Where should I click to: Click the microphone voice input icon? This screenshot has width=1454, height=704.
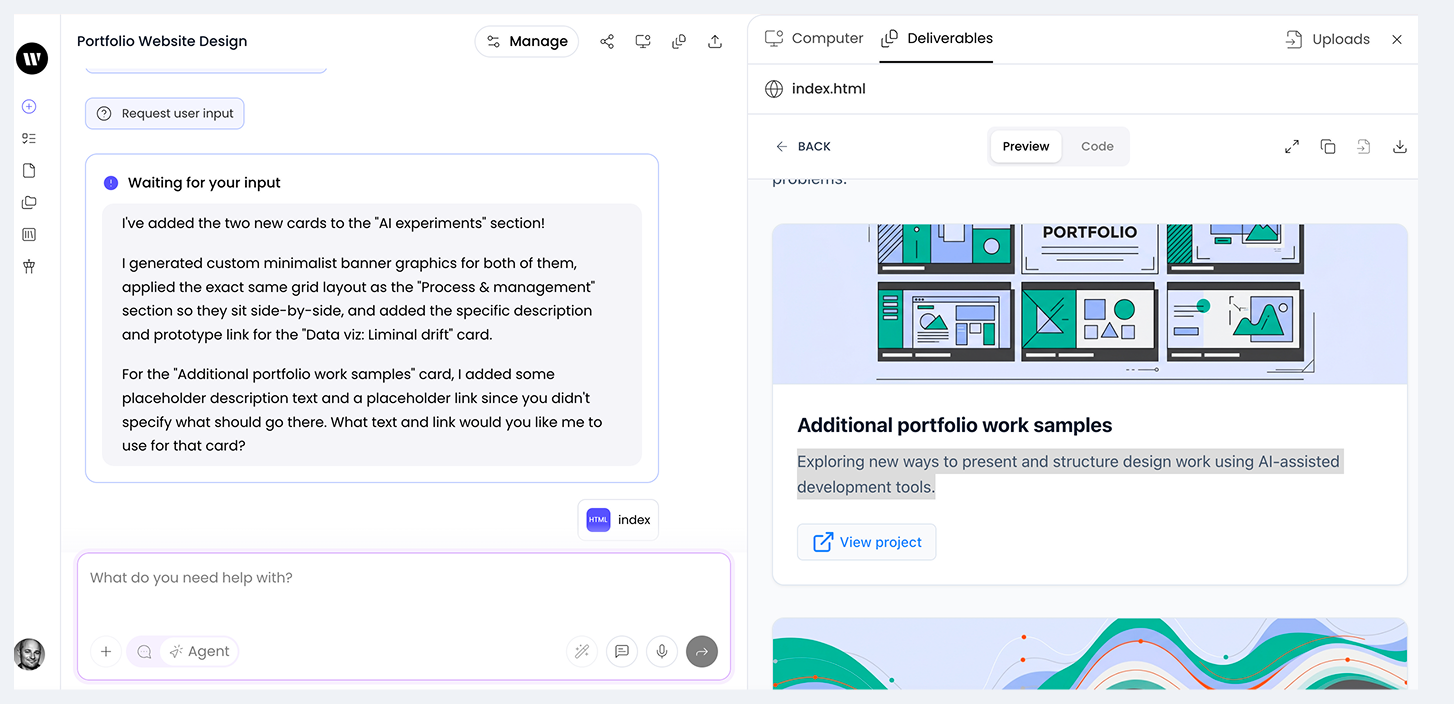pos(661,651)
